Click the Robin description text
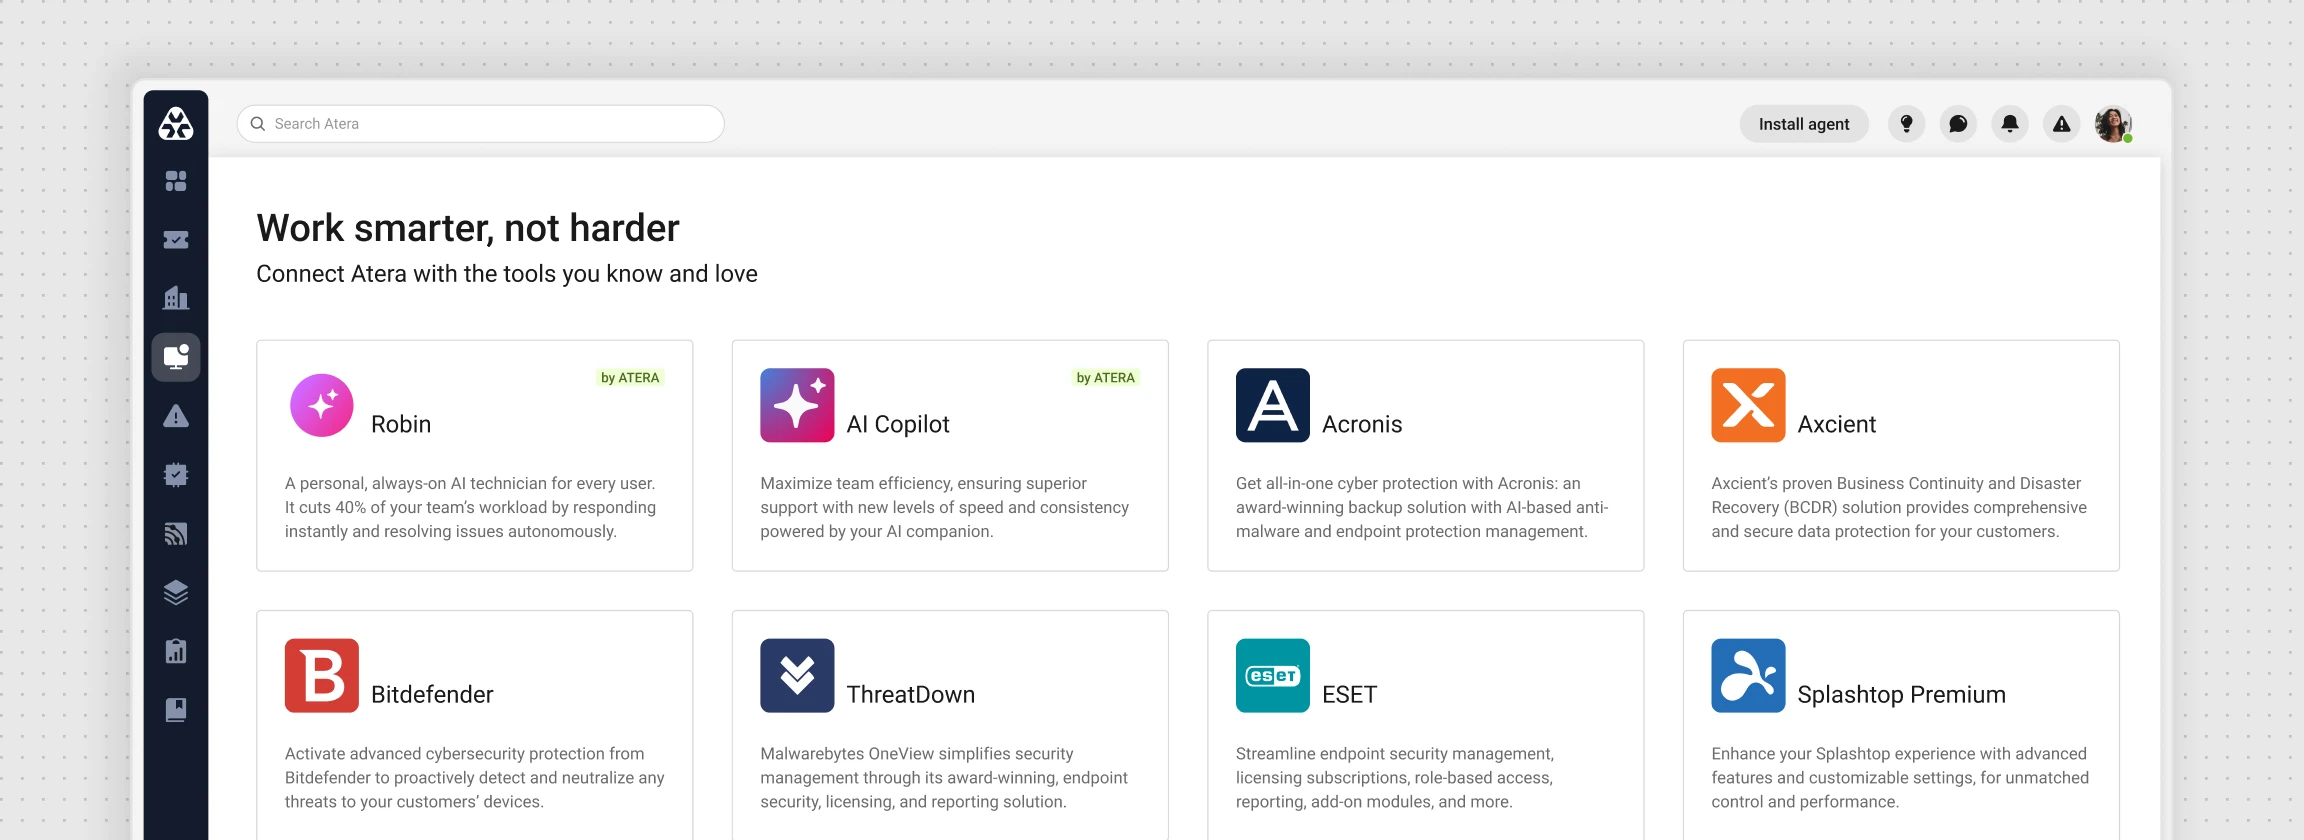Viewport: 2304px width, 840px height. (x=471, y=507)
